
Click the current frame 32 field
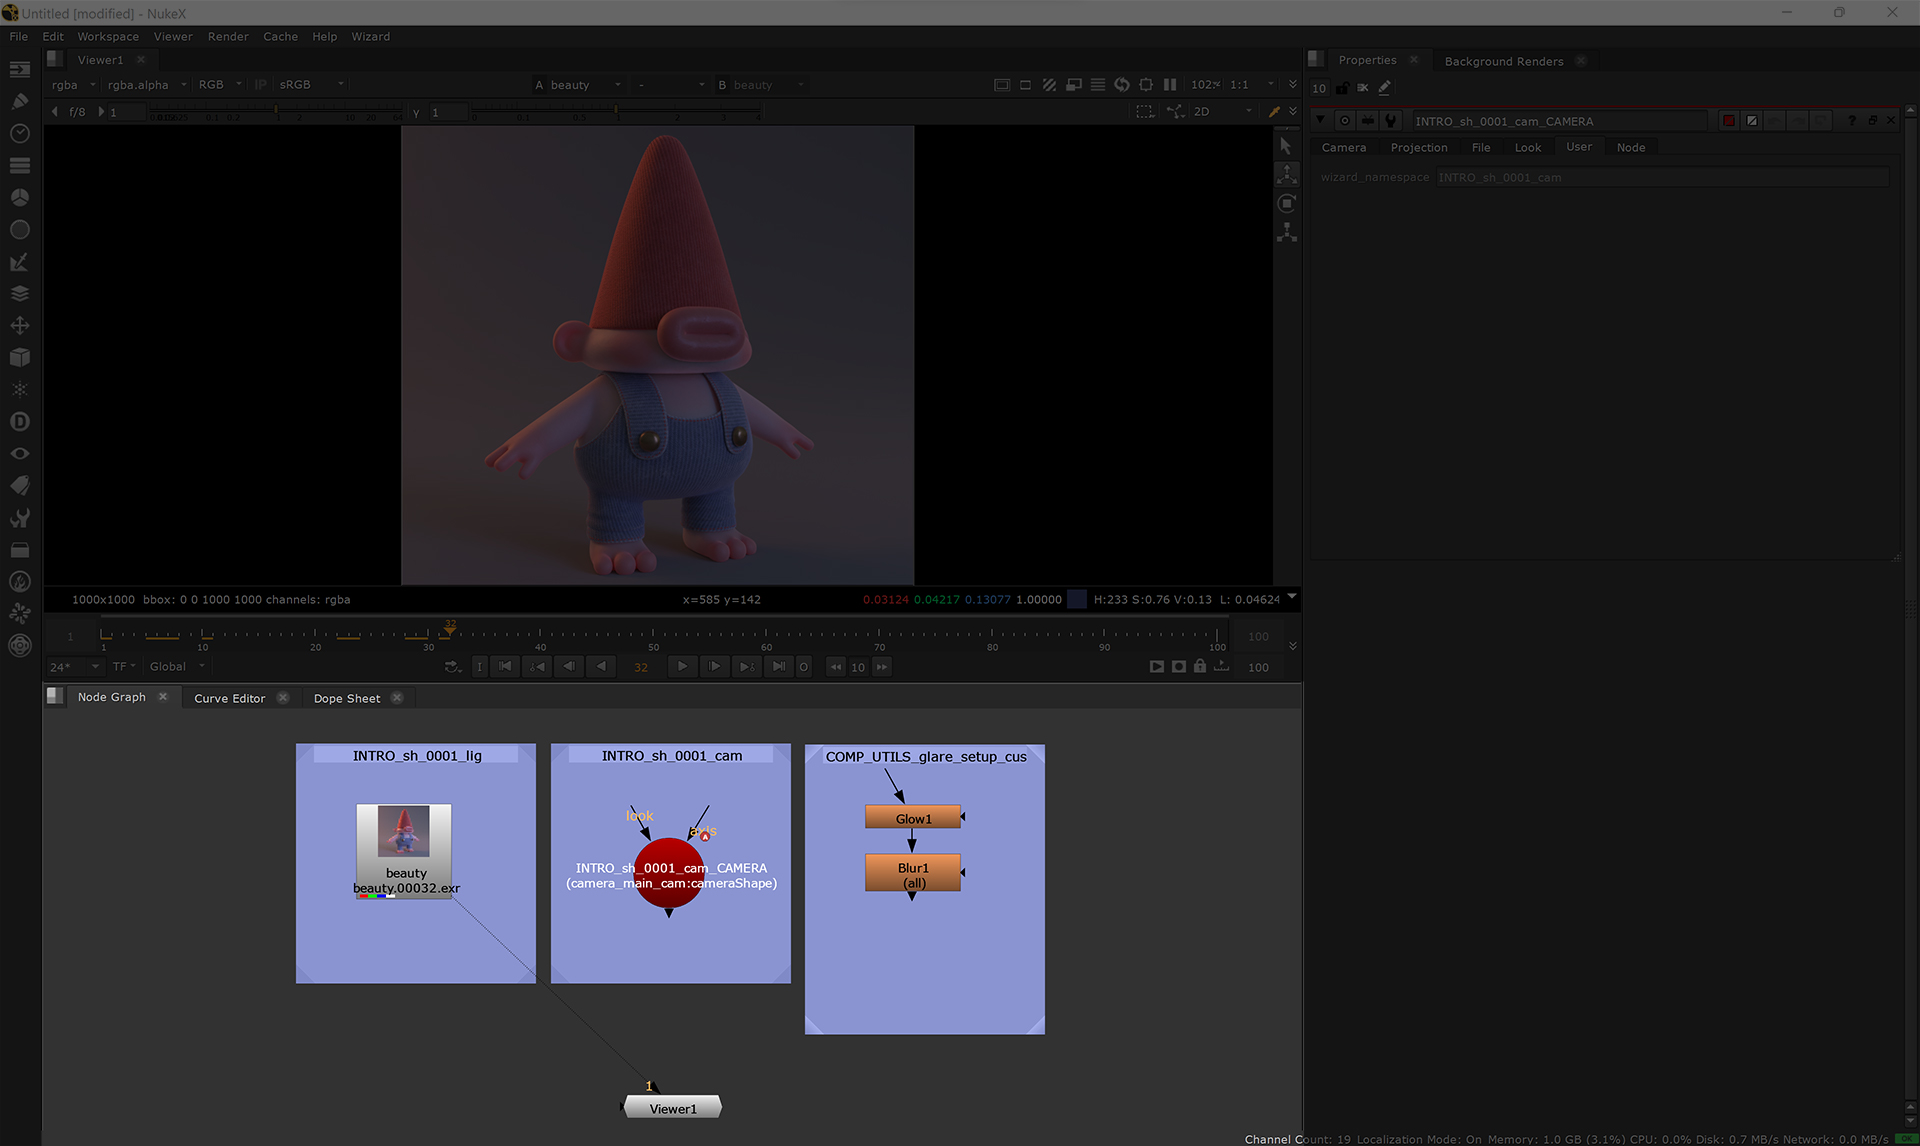641,667
